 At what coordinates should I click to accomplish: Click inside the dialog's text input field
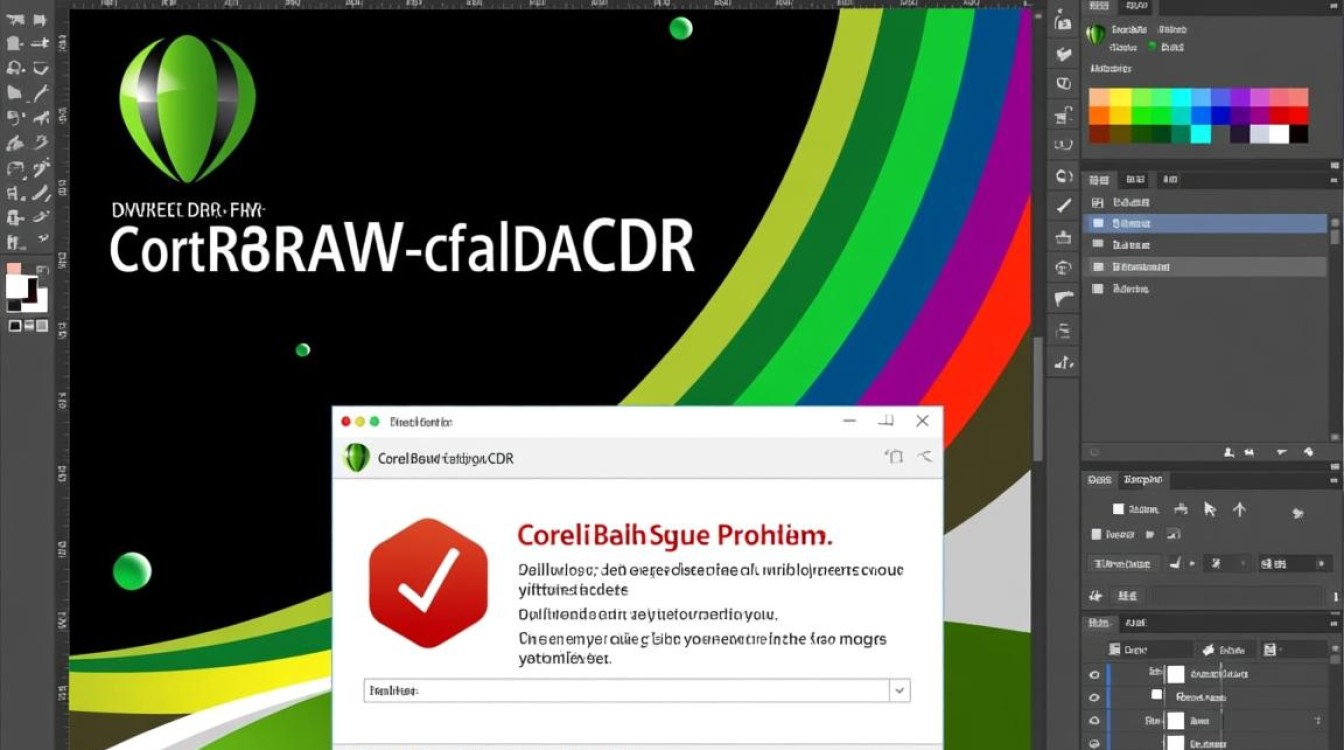click(626, 690)
